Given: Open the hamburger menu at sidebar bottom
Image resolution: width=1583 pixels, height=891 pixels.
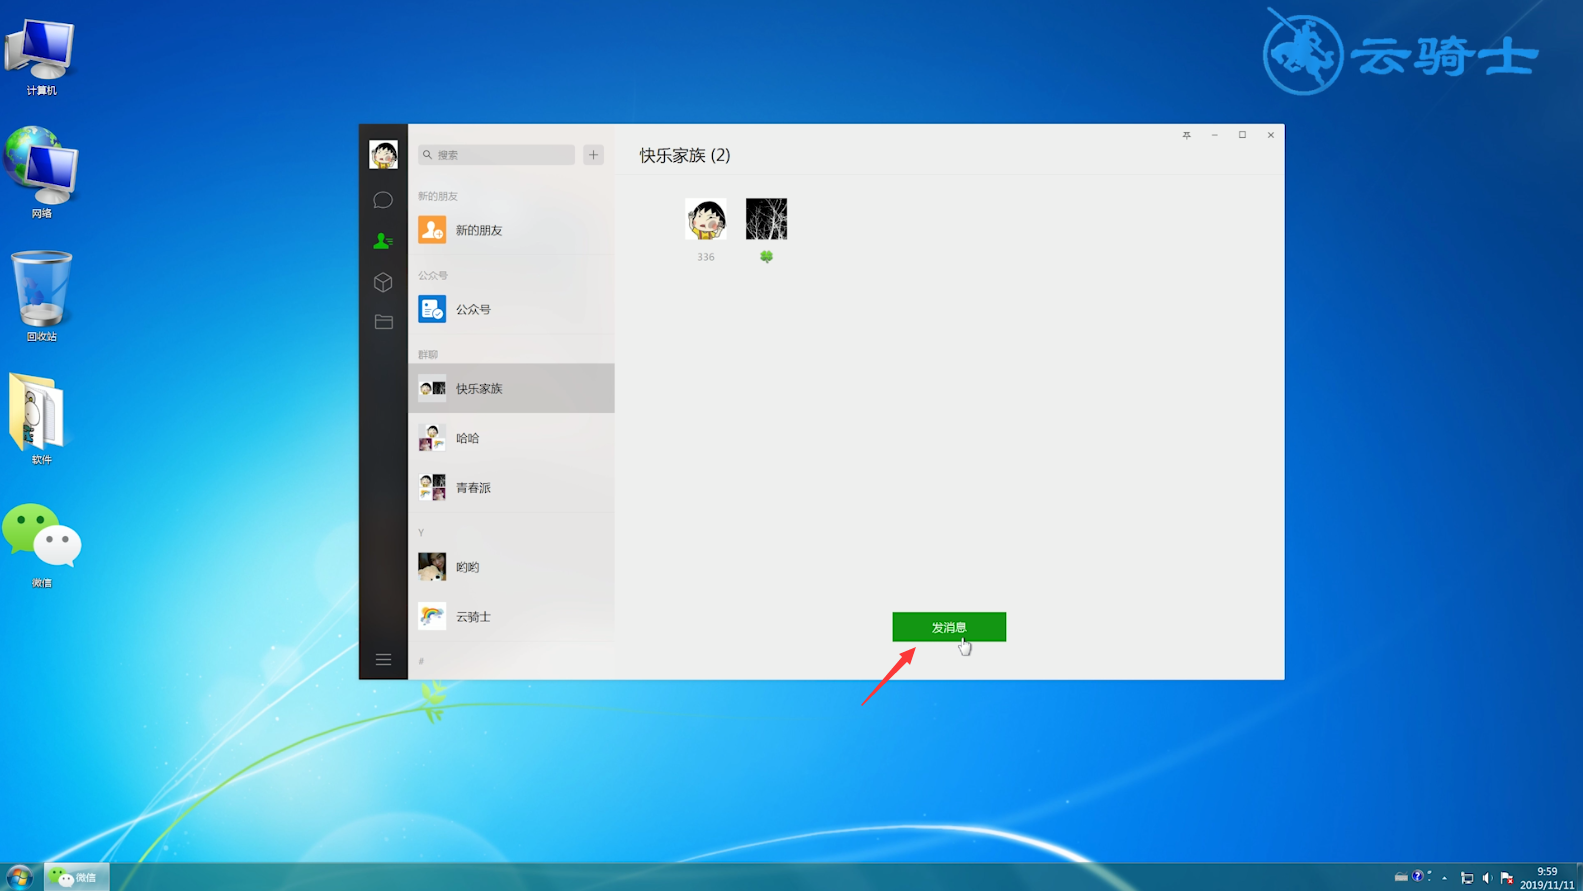Looking at the screenshot, I should [383, 660].
